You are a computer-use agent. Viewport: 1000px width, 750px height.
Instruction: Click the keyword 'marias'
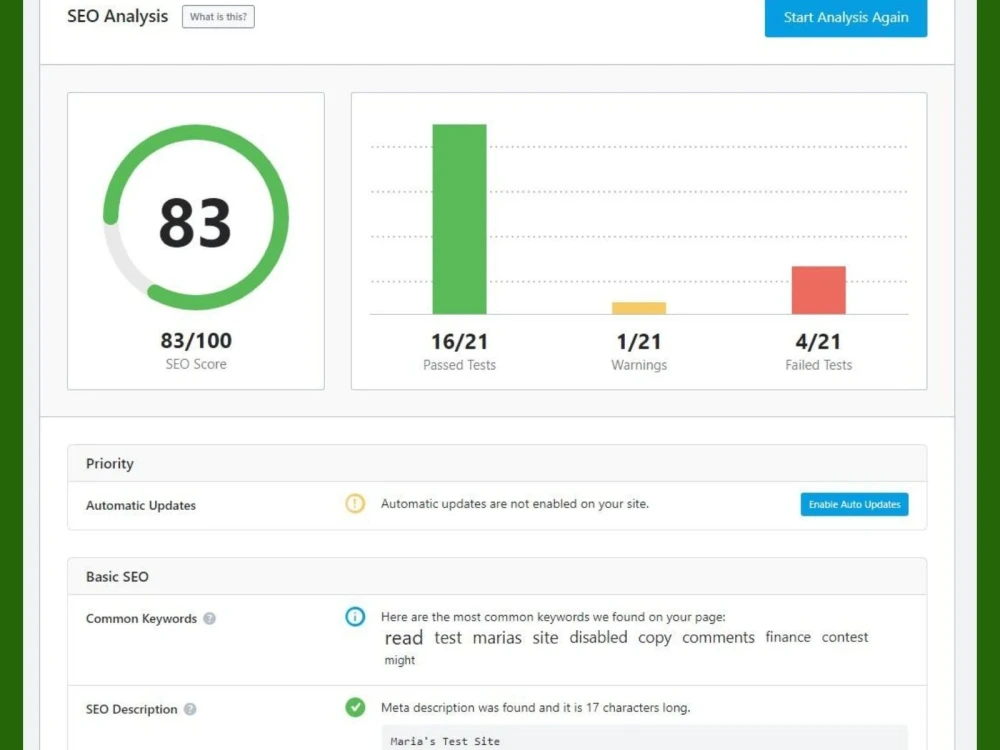tap(497, 638)
